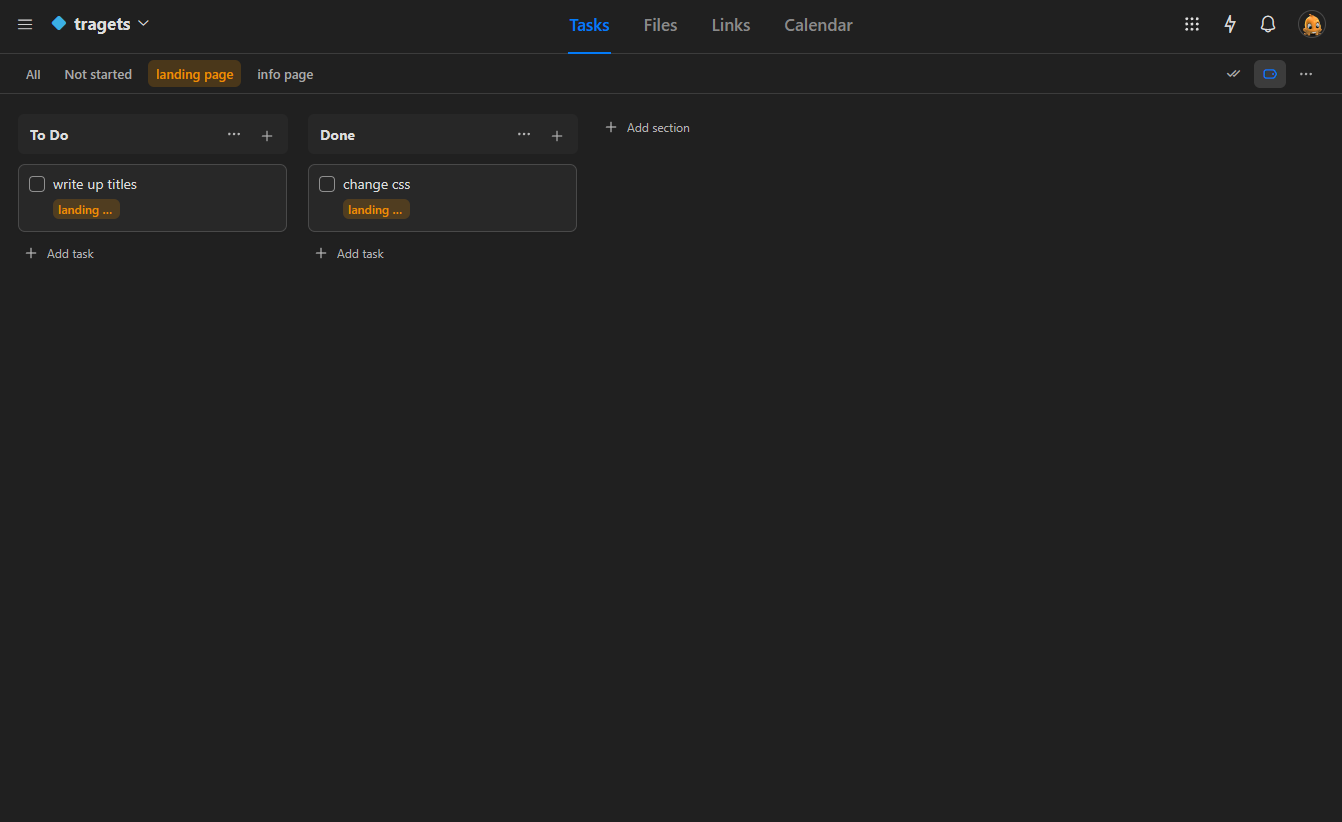Viewport: 1342px width, 822px height.
Task: Select the All filter
Action: [33, 74]
